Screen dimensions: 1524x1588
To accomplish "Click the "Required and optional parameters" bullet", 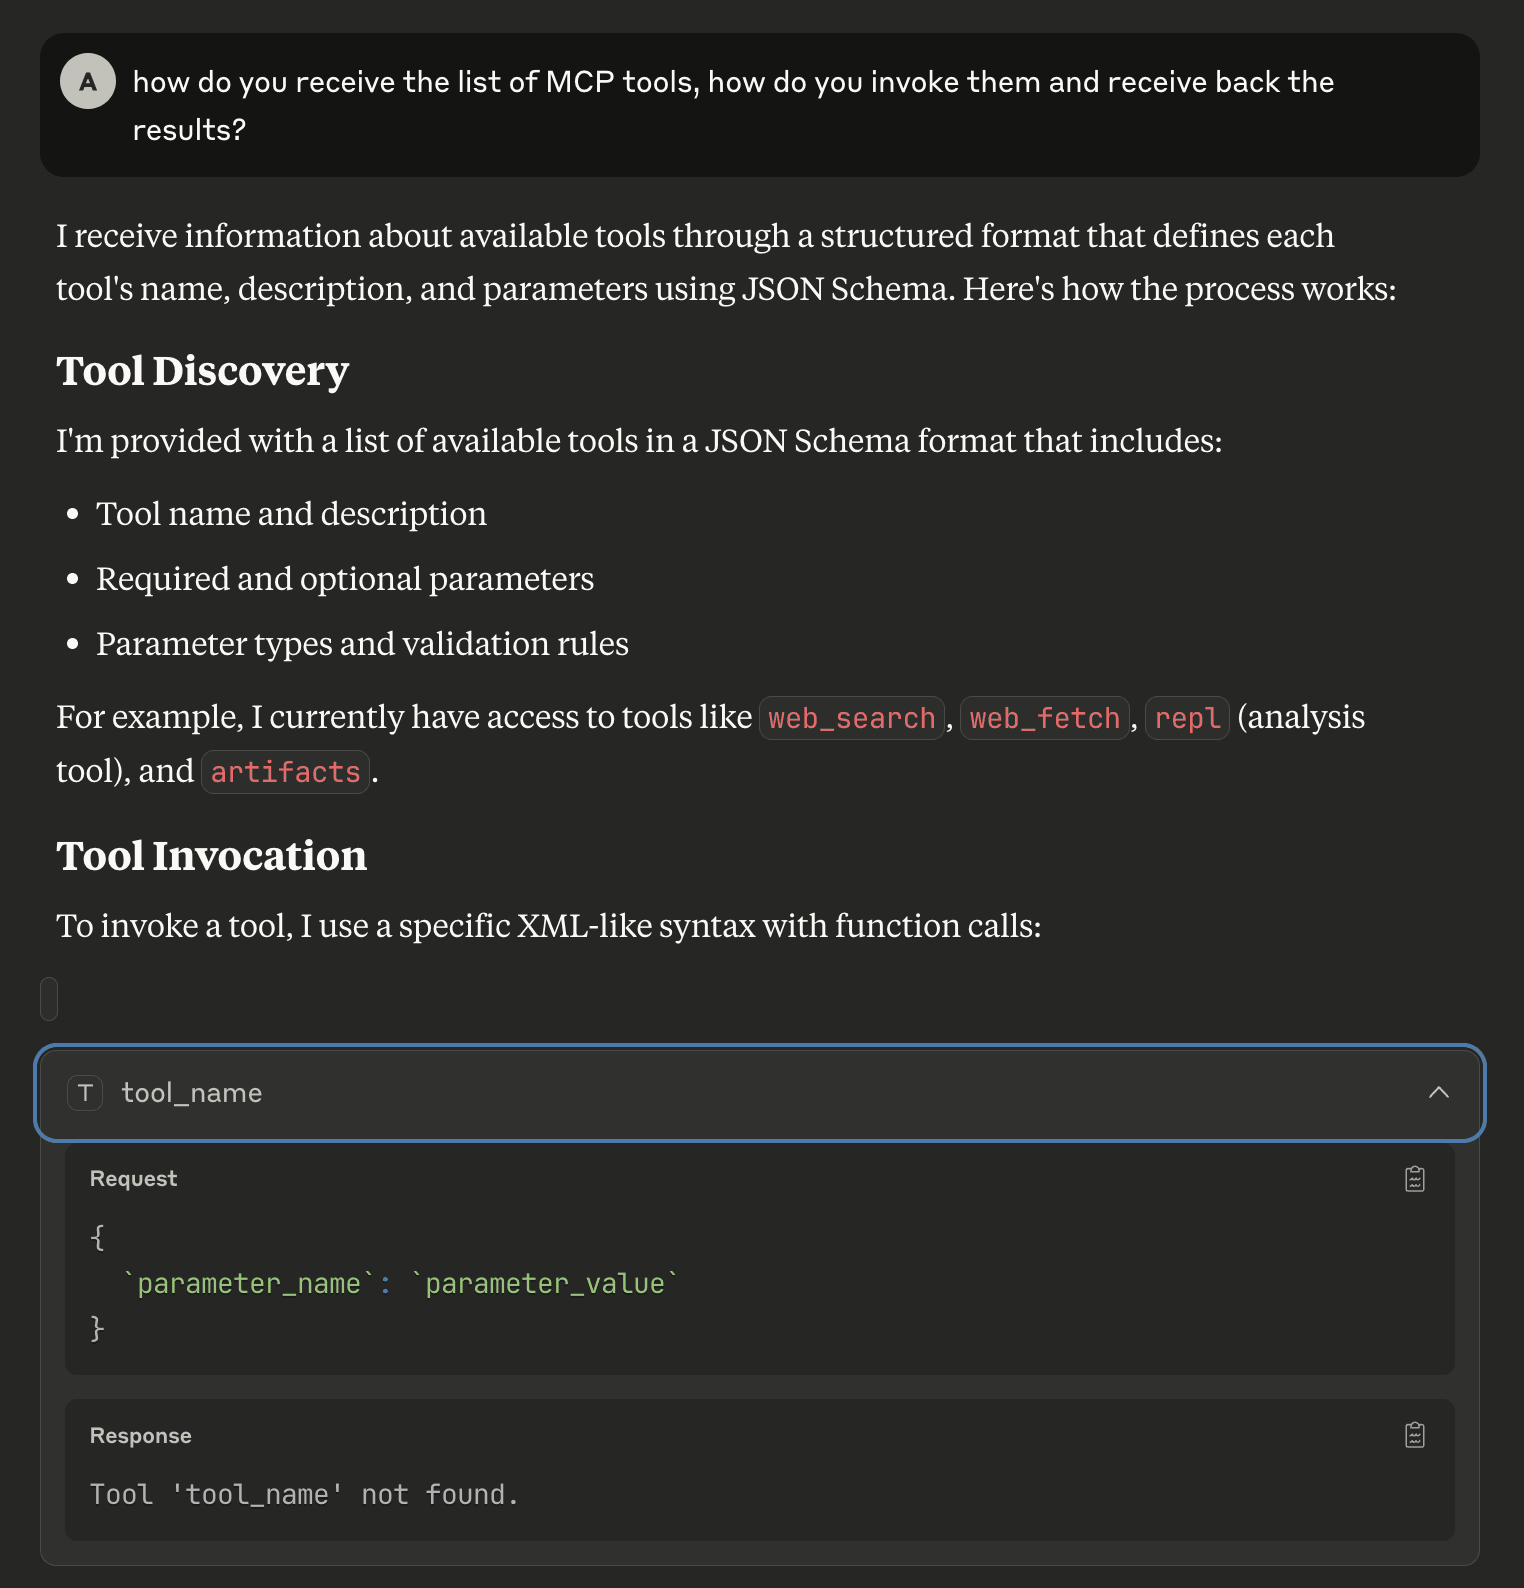I will click(x=345, y=579).
